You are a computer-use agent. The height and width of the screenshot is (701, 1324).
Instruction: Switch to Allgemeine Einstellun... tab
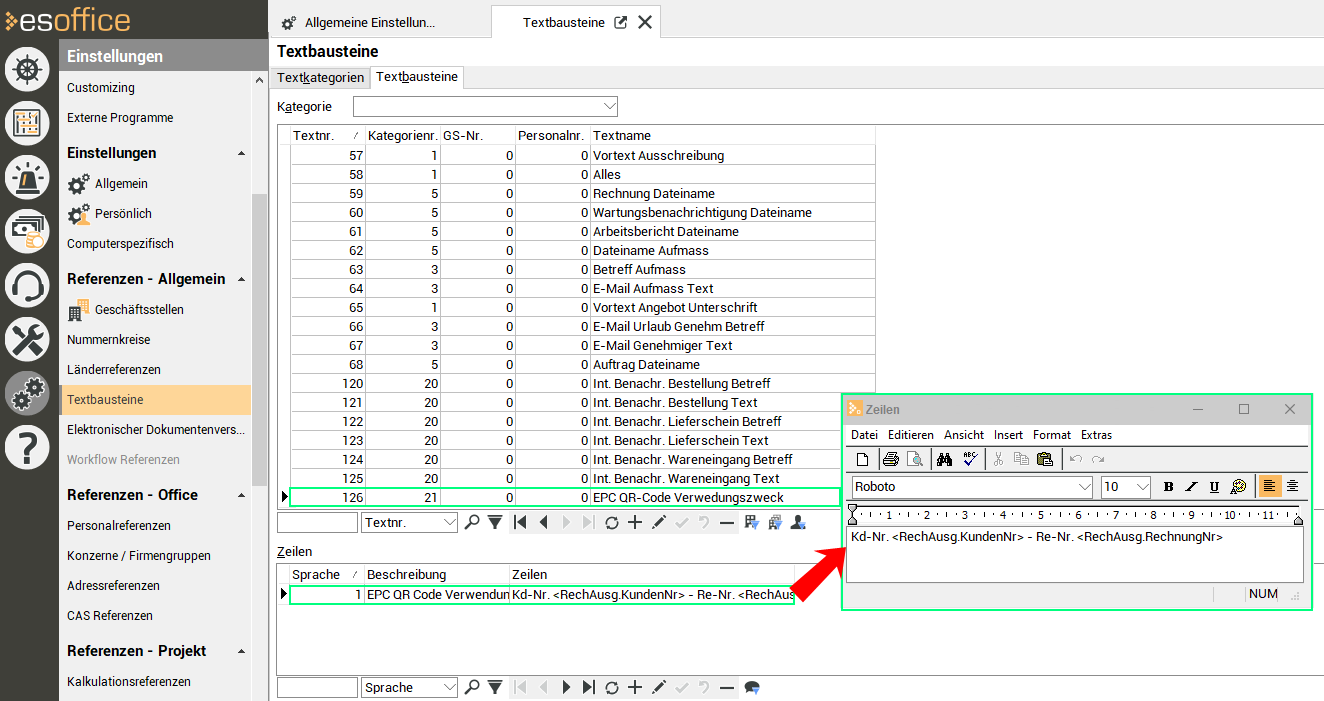[x=370, y=22]
